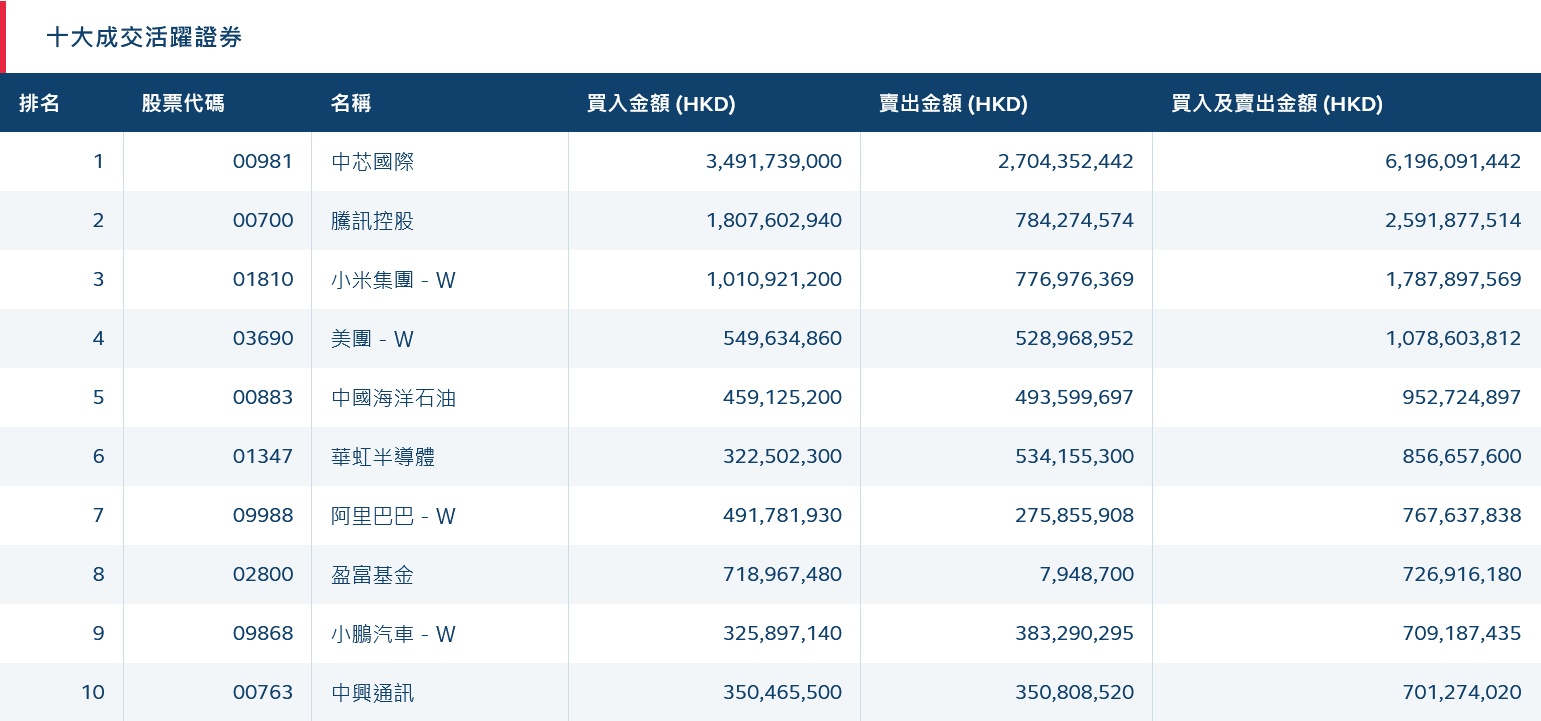This screenshot has width=1541, height=721.
Task: Click rank number 10 in the 中興通訊 row
Action: point(93,692)
